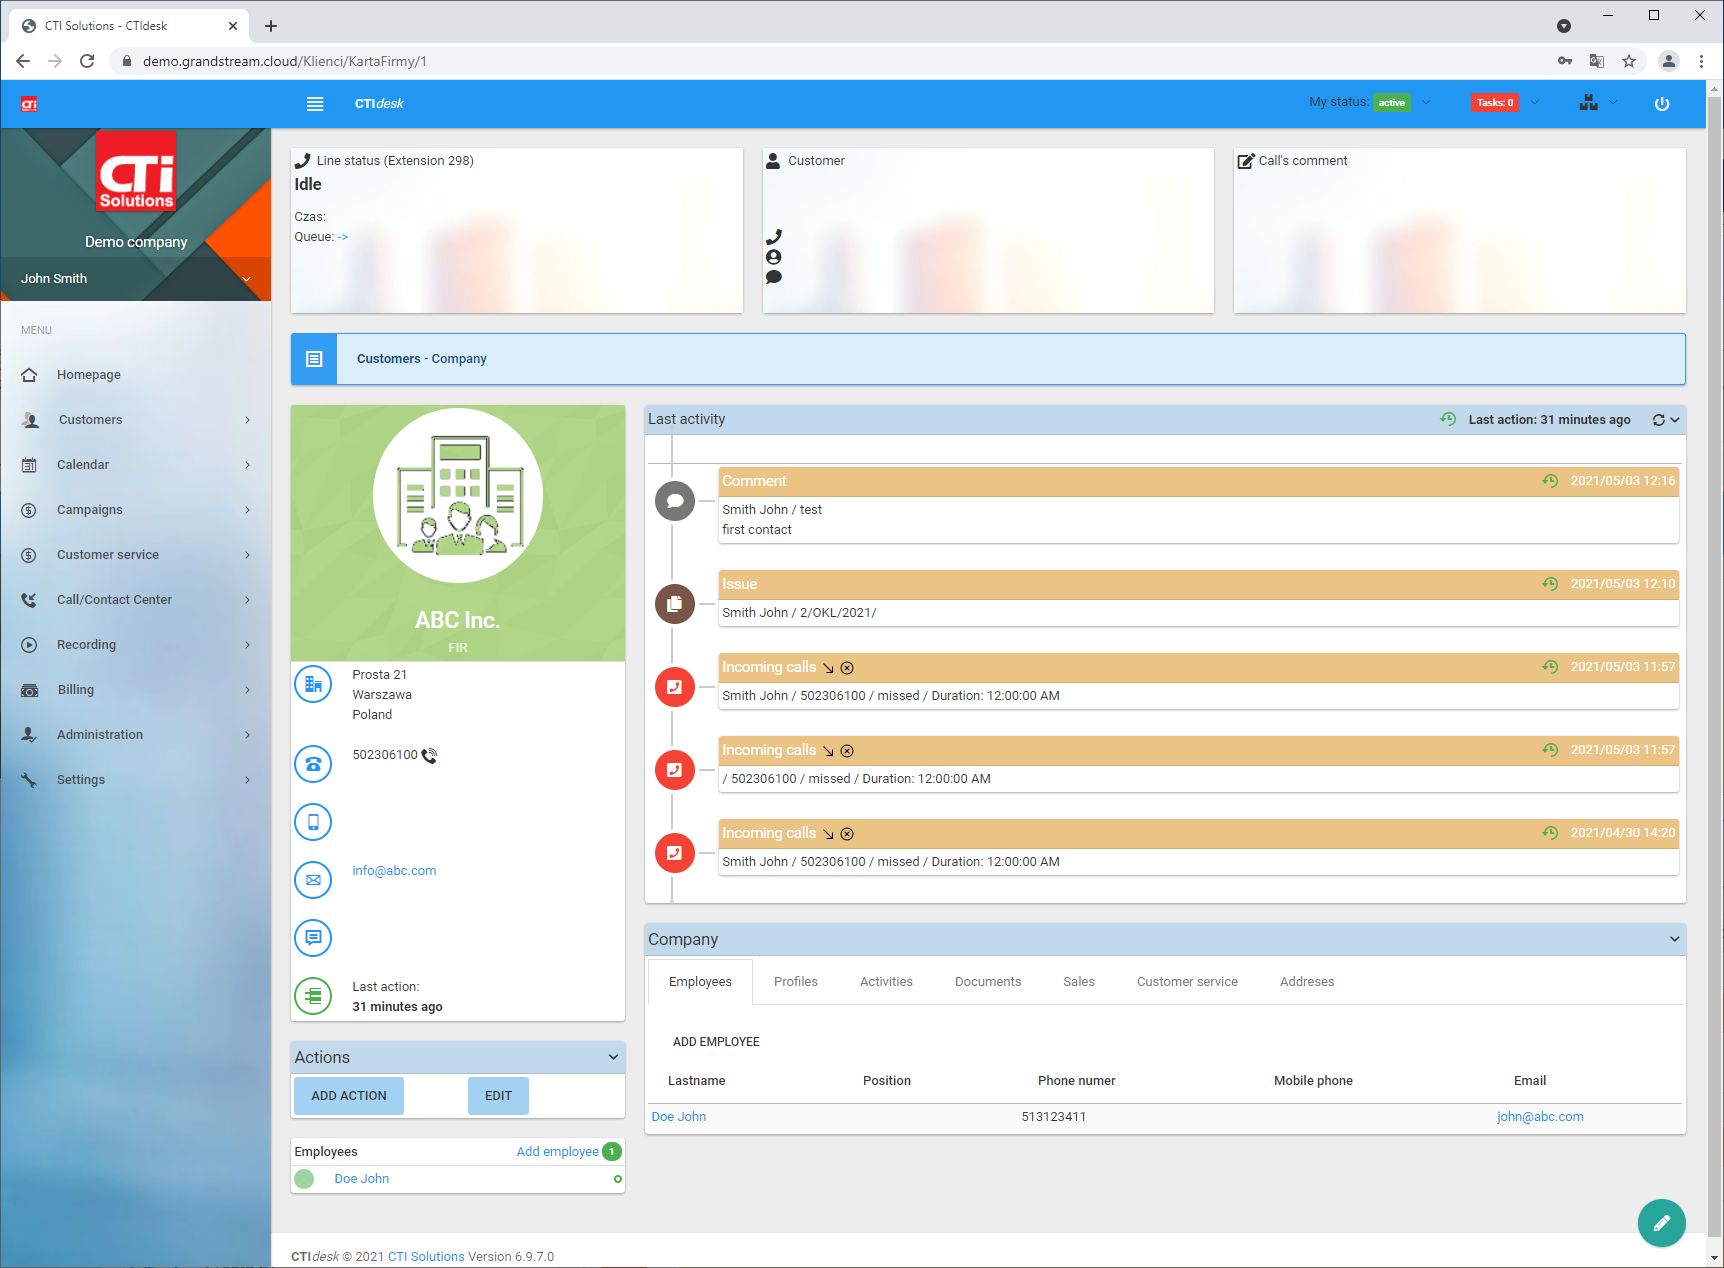Open Chrome profile avatar

click(x=1668, y=61)
